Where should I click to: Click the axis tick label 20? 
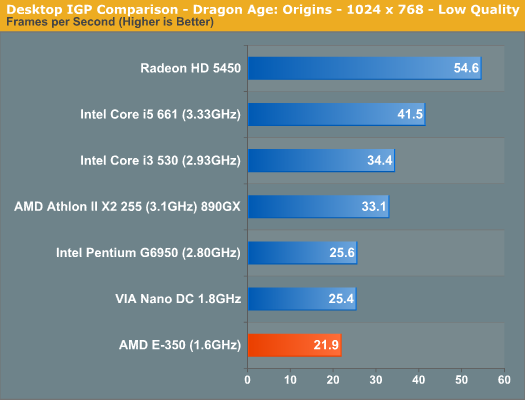tap(333, 380)
